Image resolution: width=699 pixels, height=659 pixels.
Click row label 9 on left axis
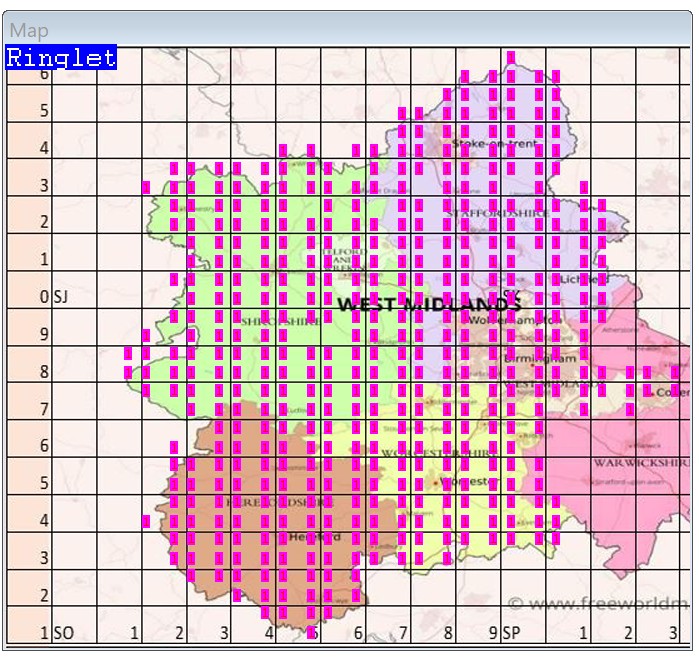[x=45, y=335]
